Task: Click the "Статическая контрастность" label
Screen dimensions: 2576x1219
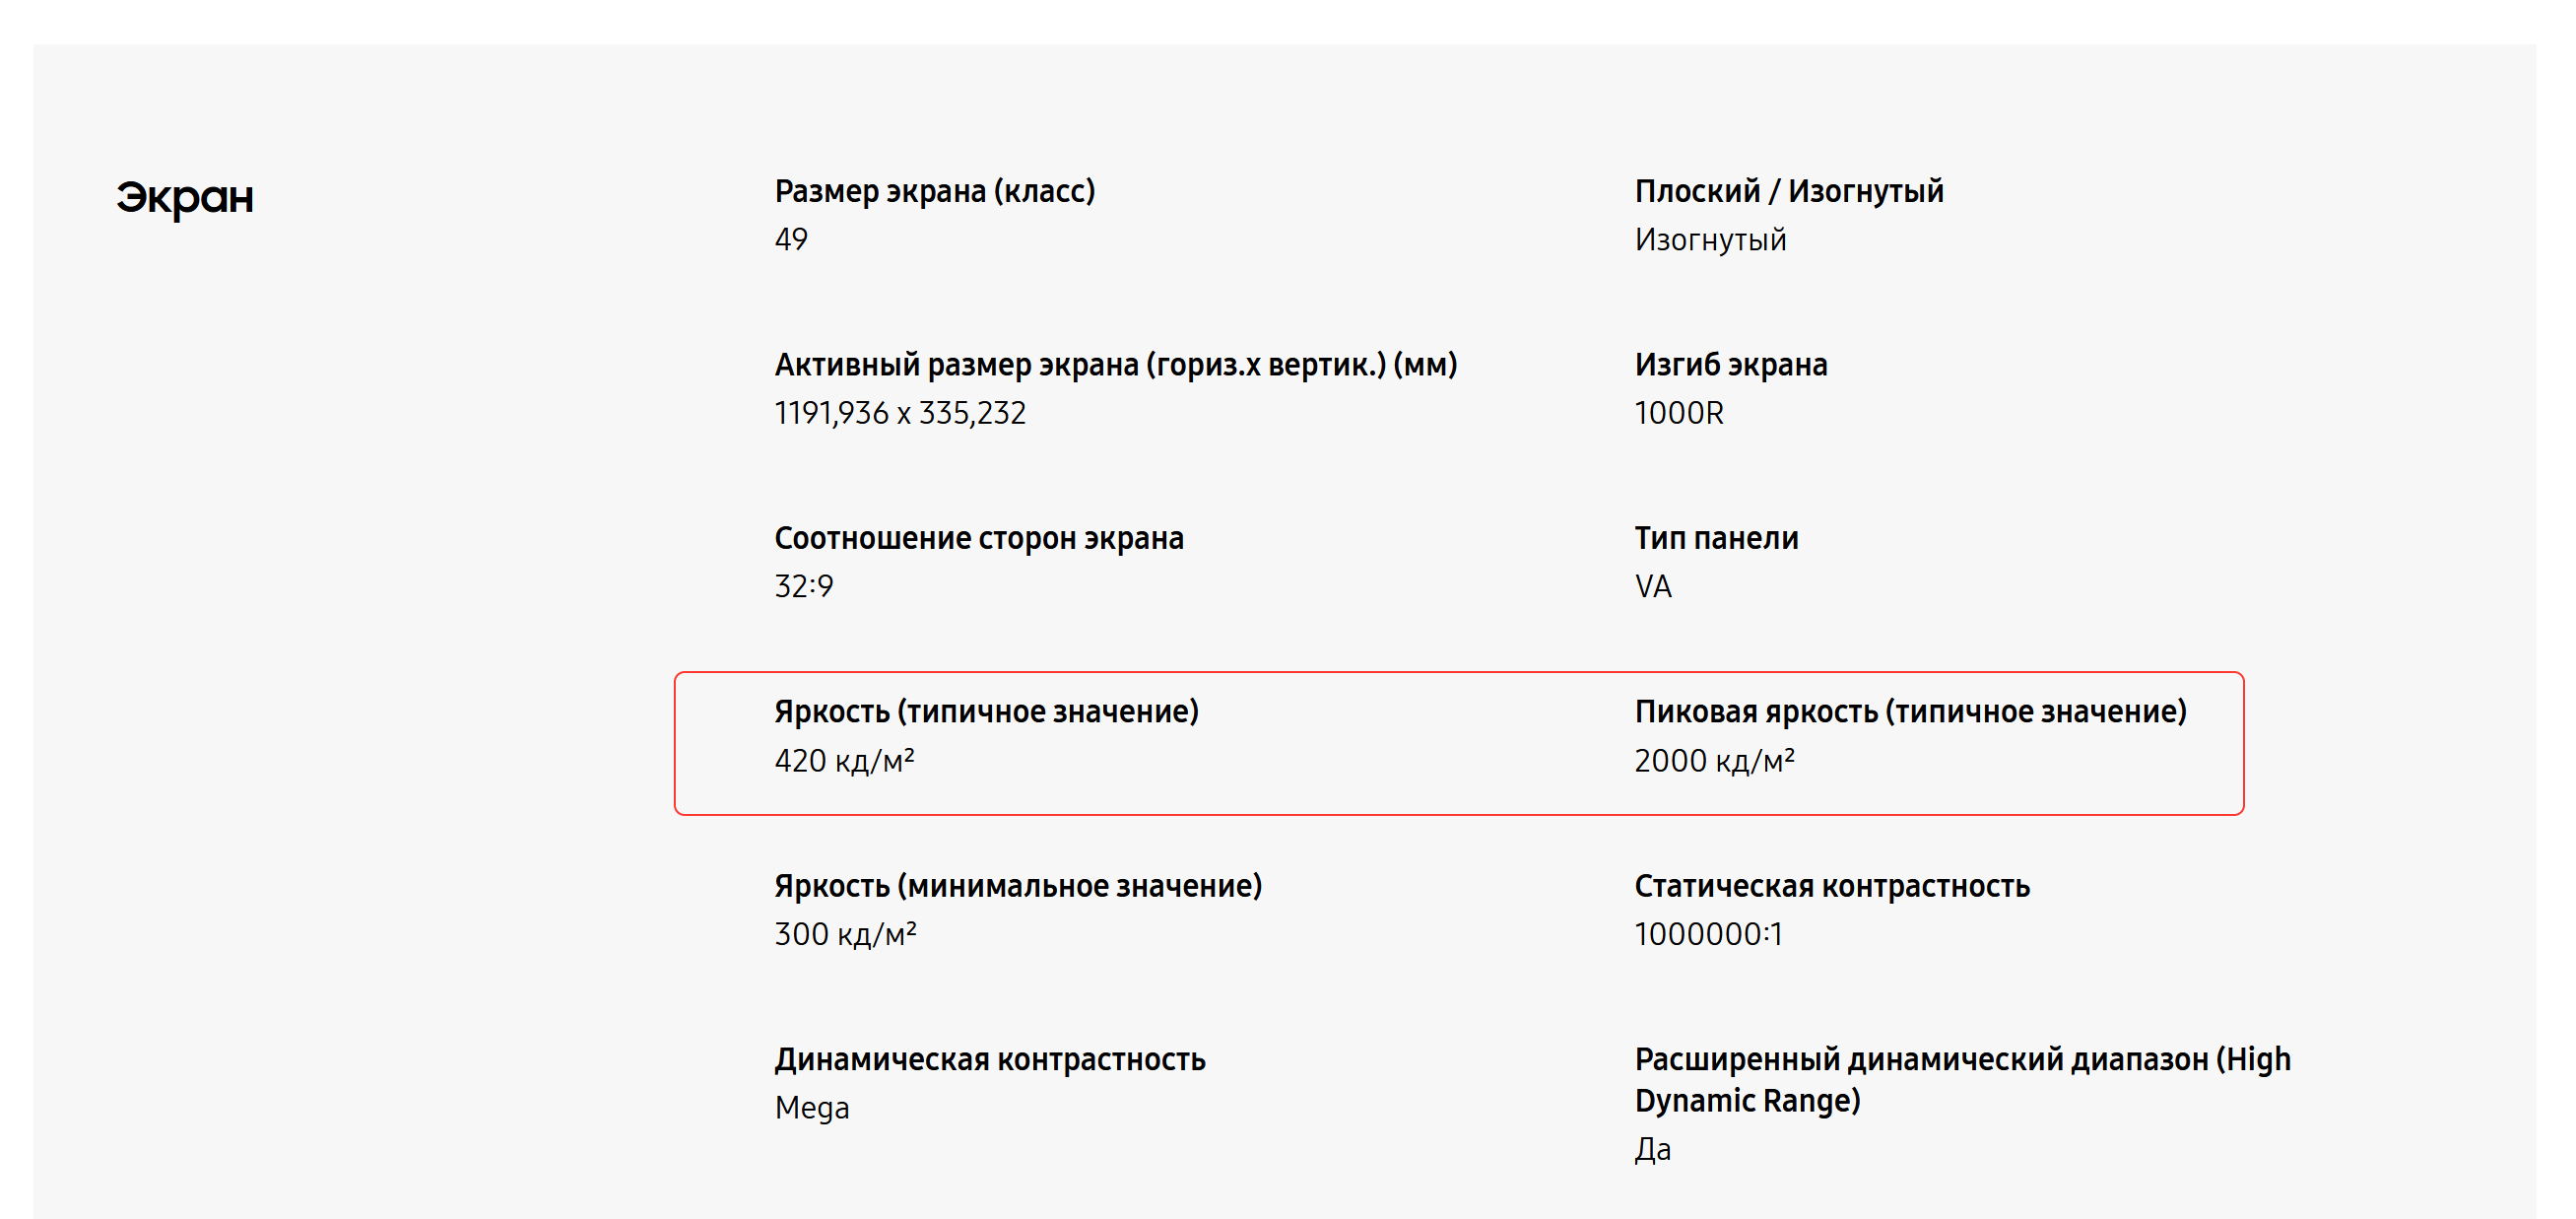Action: point(1831,886)
